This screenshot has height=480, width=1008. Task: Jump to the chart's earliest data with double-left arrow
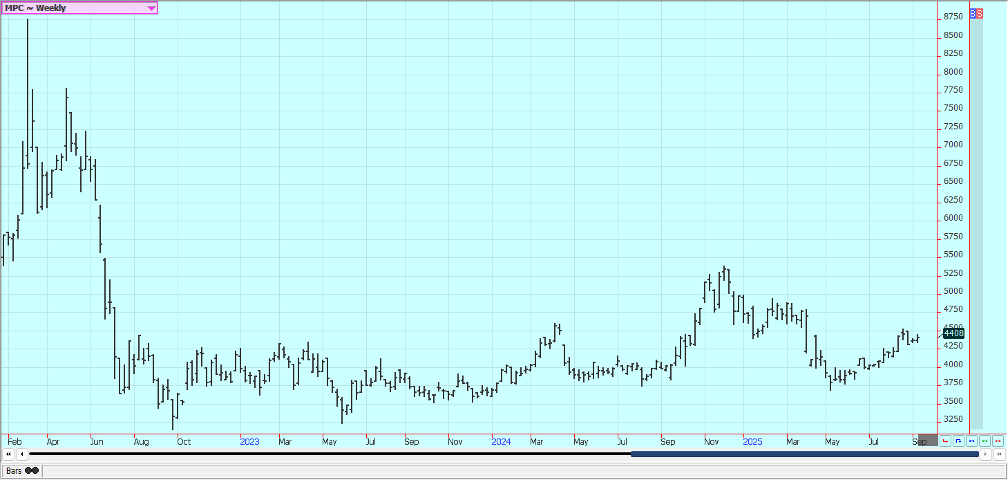pyautogui.click(x=8, y=454)
